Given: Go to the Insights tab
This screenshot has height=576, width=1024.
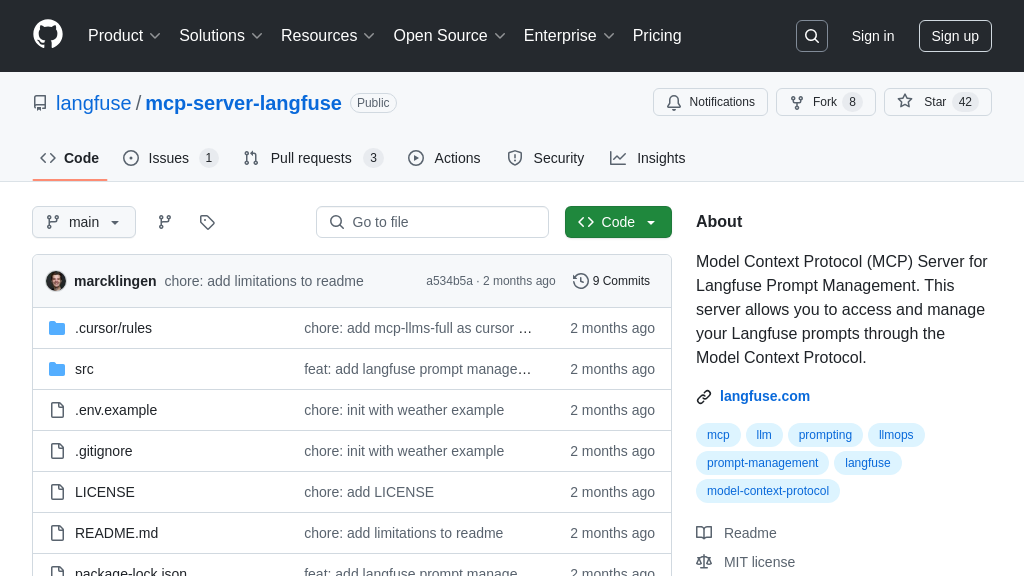Looking at the screenshot, I should coord(648,158).
